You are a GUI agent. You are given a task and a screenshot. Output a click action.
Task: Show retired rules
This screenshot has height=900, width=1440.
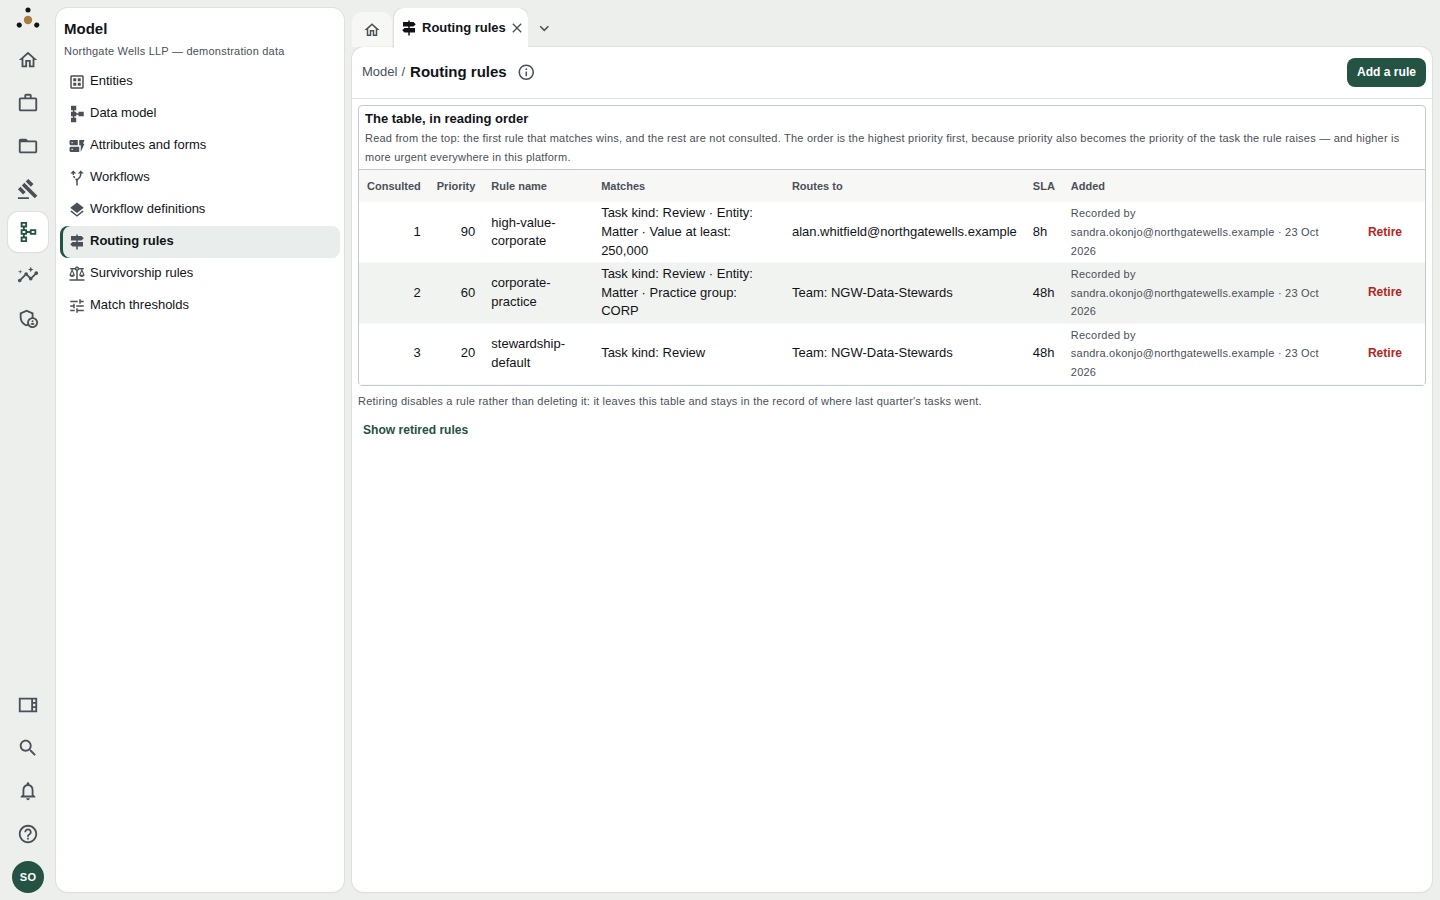pos(415,430)
